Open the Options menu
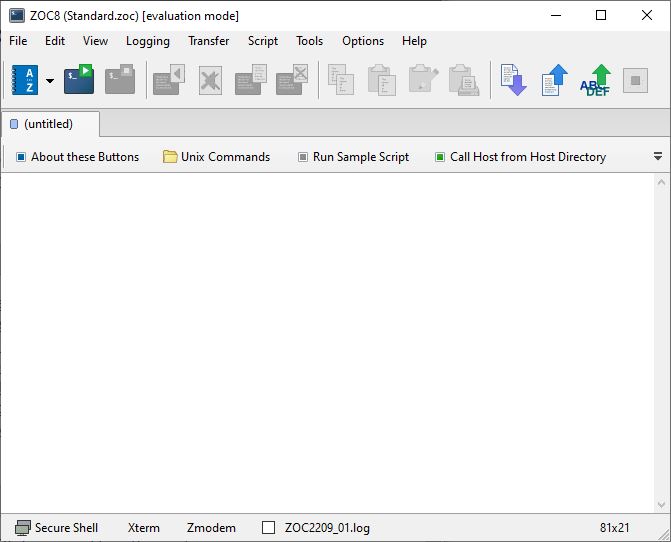 coord(363,41)
